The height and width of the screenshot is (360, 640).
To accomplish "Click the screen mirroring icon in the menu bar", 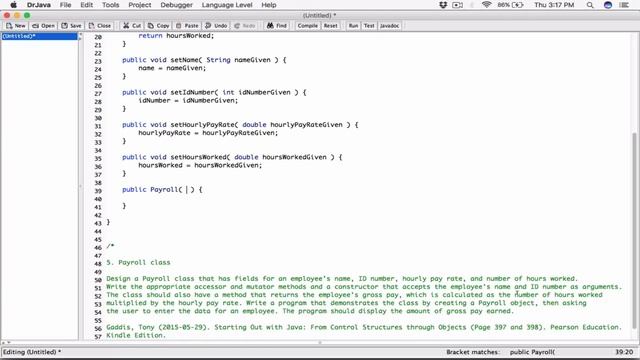I will click(x=458, y=5).
